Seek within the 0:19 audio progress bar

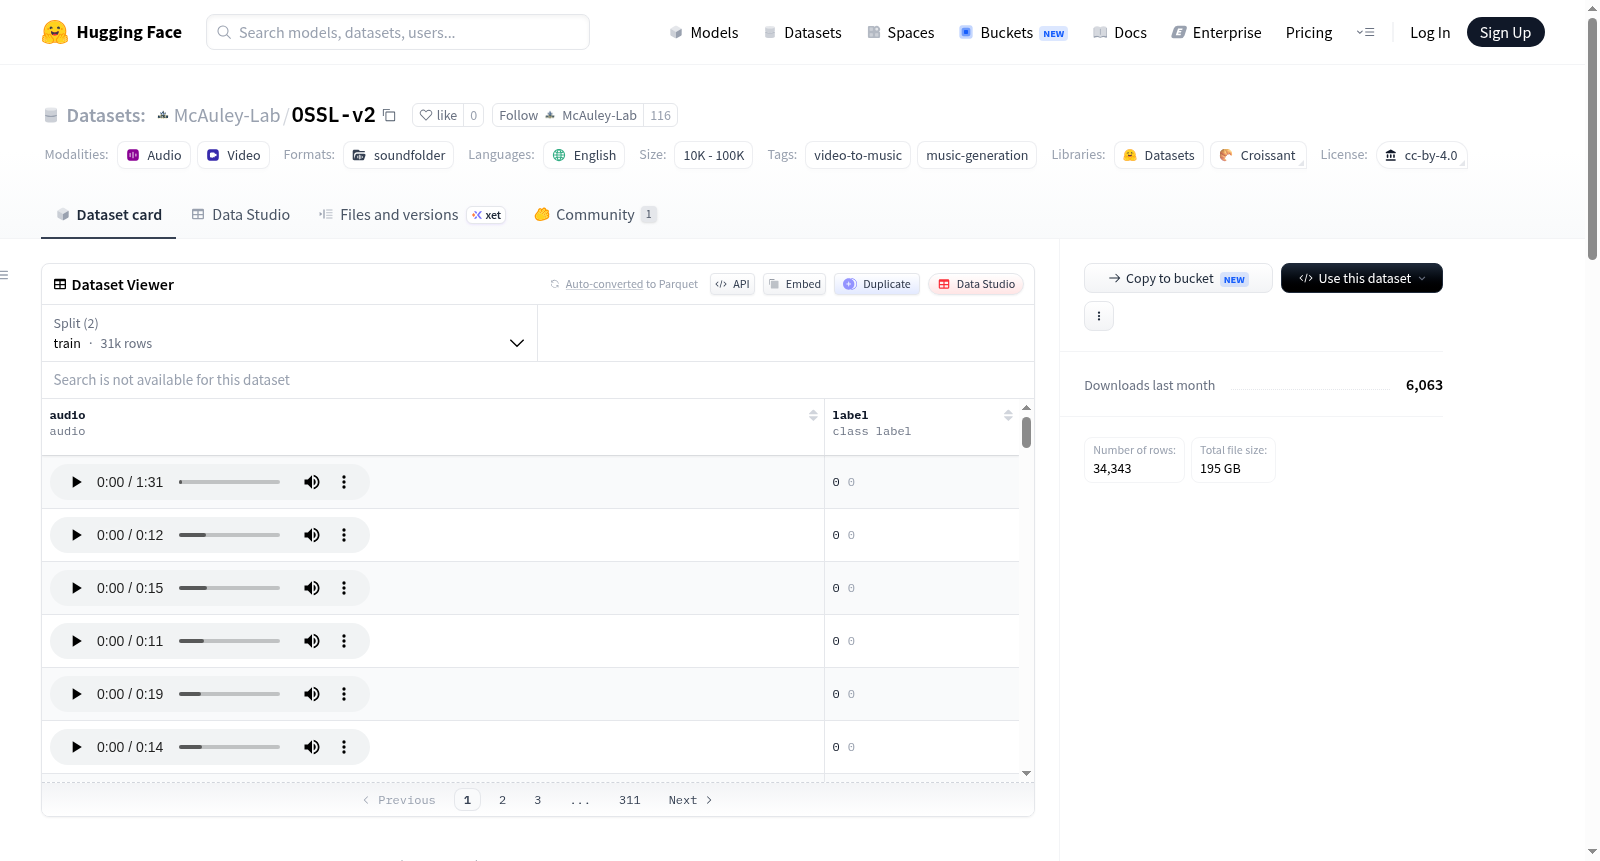click(229, 694)
